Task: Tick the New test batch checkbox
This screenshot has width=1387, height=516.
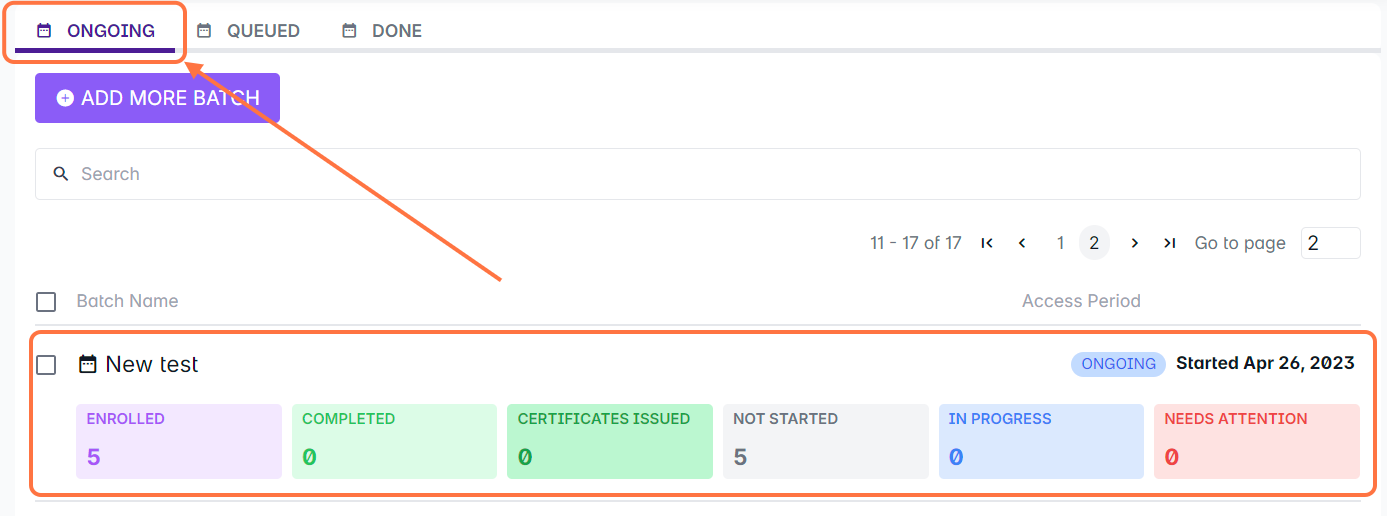Action: (x=46, y=365)
